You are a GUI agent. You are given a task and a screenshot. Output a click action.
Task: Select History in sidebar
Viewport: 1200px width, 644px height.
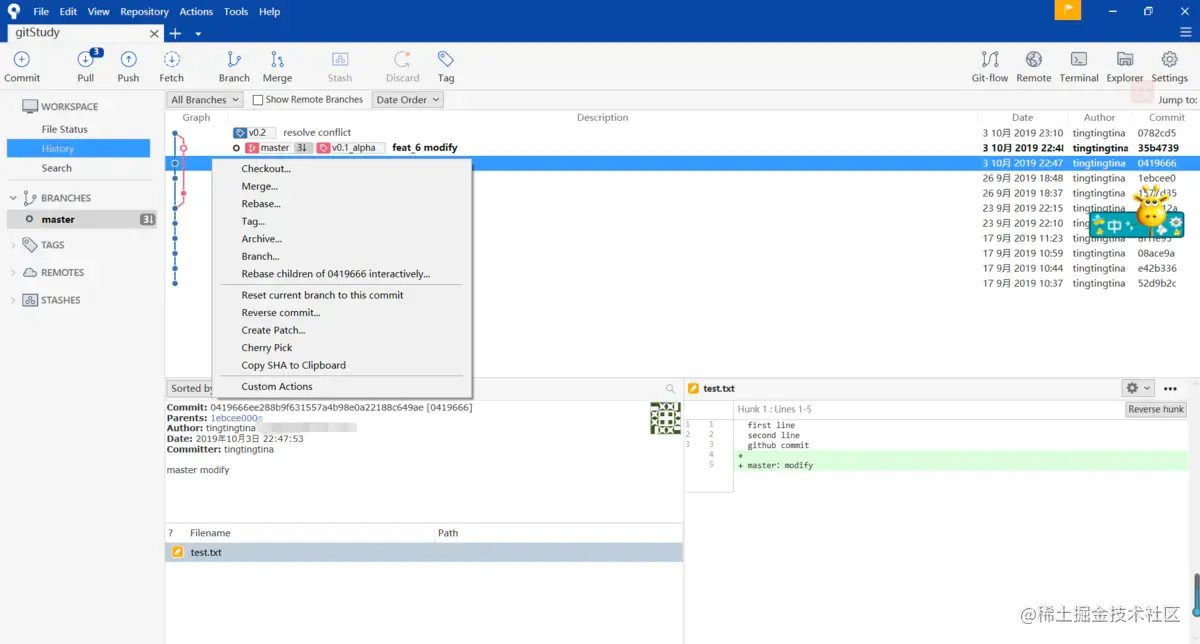point(78,149)
